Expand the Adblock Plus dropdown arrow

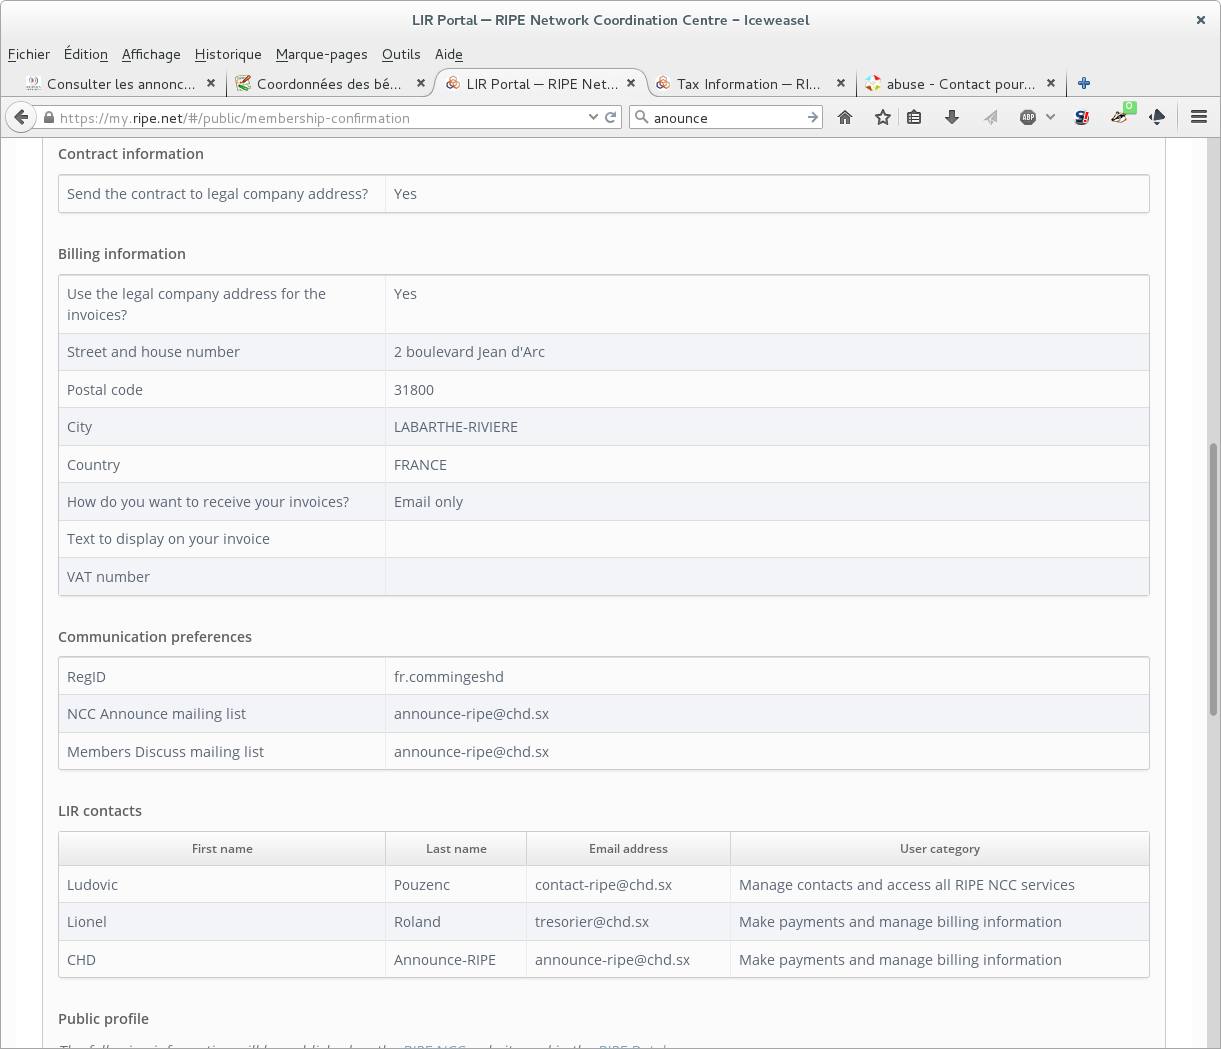coord(1050,117)
